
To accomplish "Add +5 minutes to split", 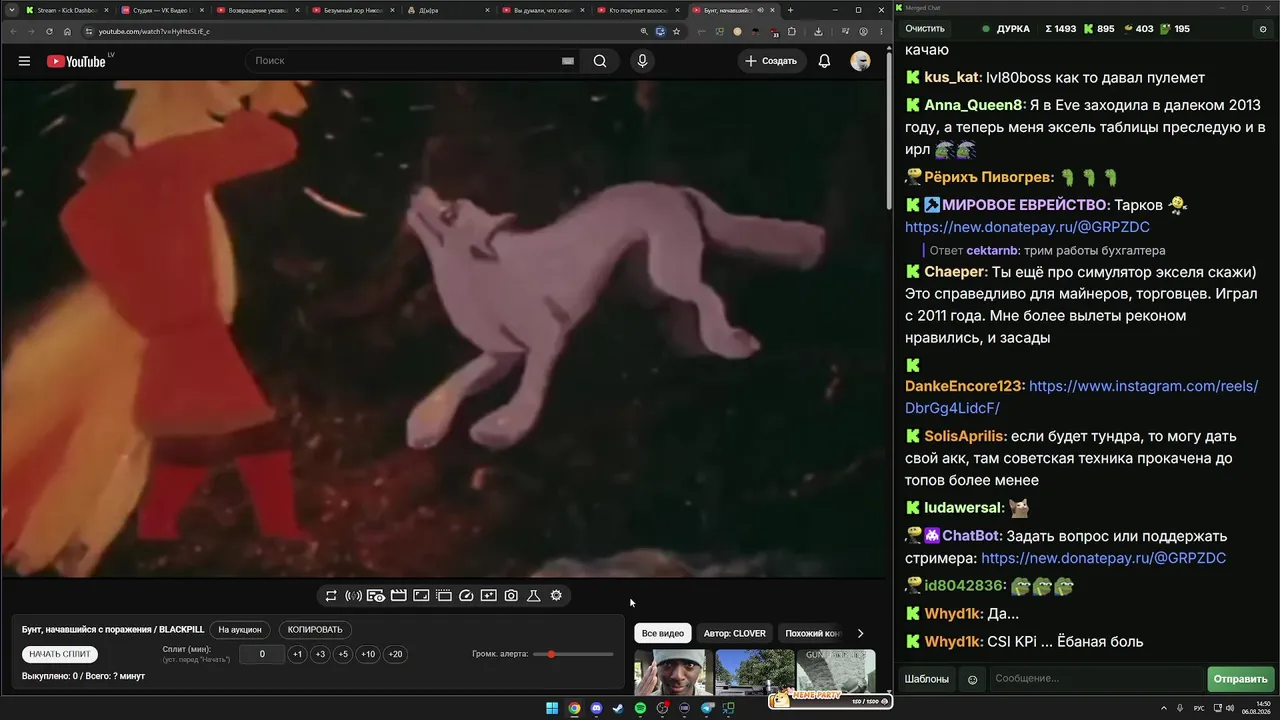I will 343,654.
